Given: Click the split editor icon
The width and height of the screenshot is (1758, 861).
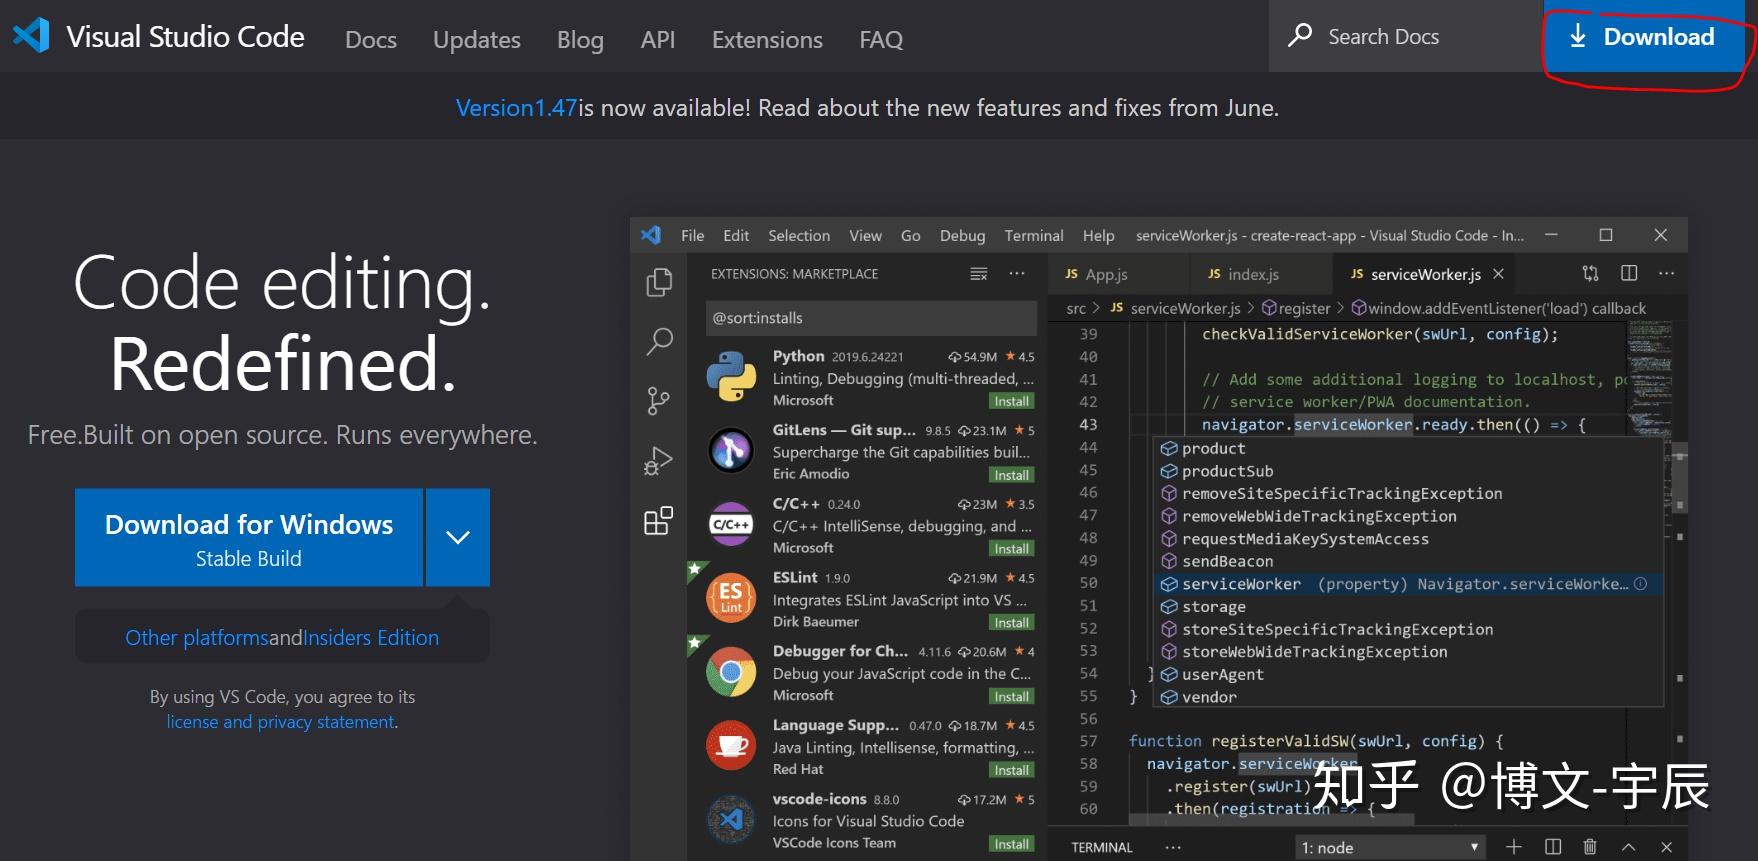Looking at the screenshot, I should coord(1629,273).
